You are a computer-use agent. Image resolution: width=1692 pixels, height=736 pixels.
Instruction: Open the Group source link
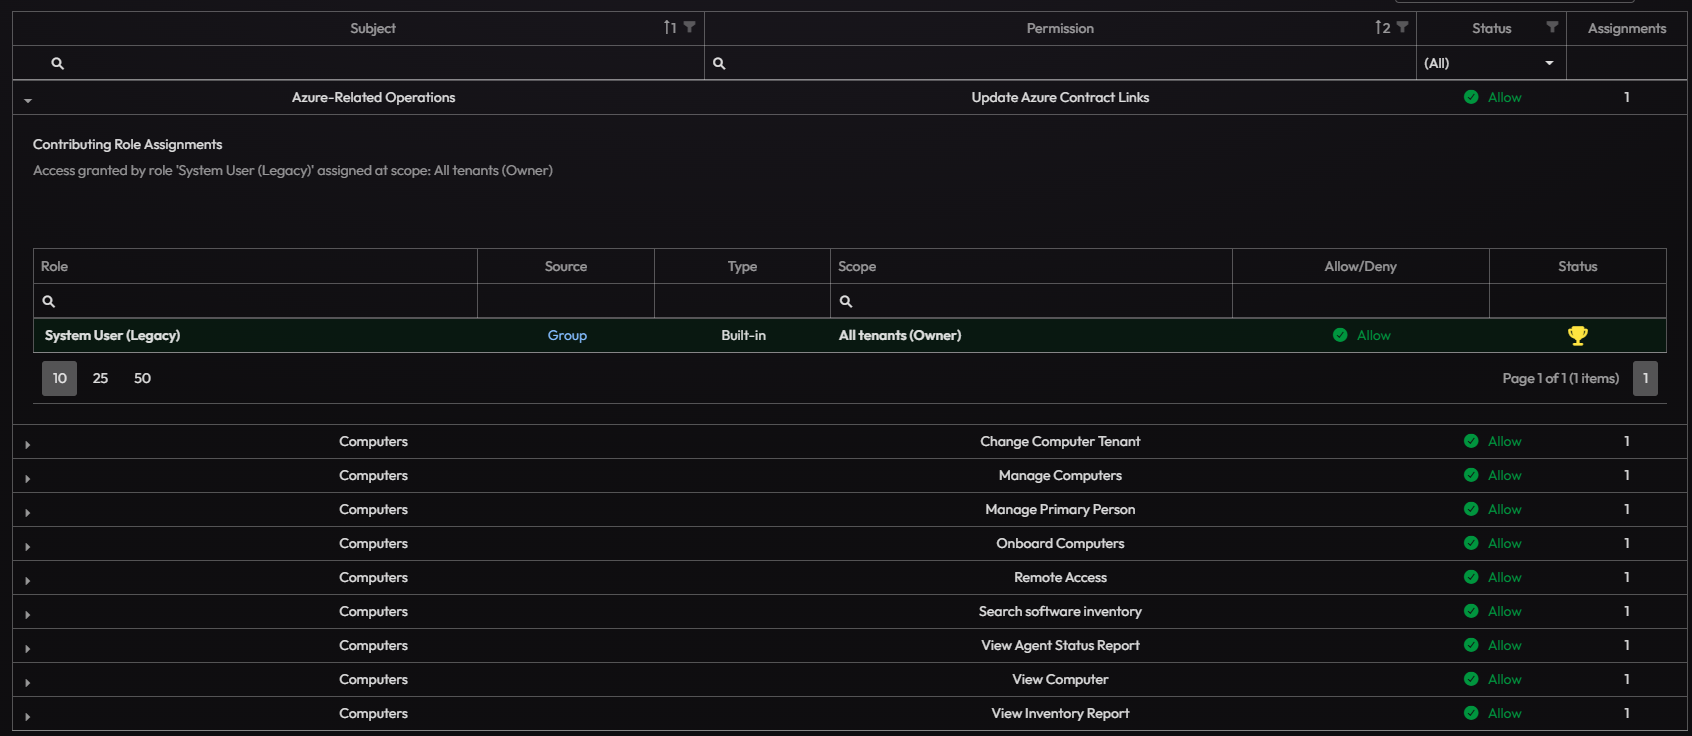567,335
